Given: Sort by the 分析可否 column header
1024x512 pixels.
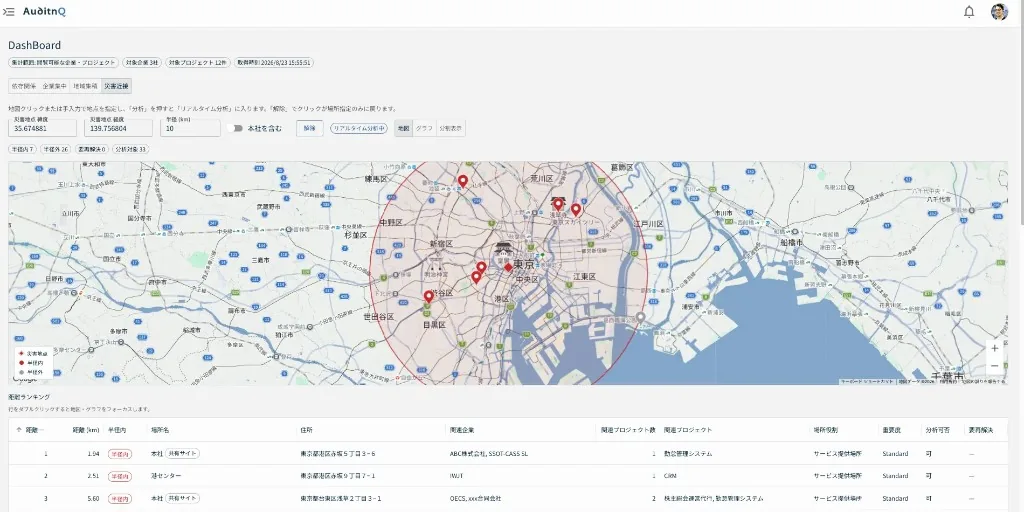Looking at the screenshot, I should tap(937, 430).
